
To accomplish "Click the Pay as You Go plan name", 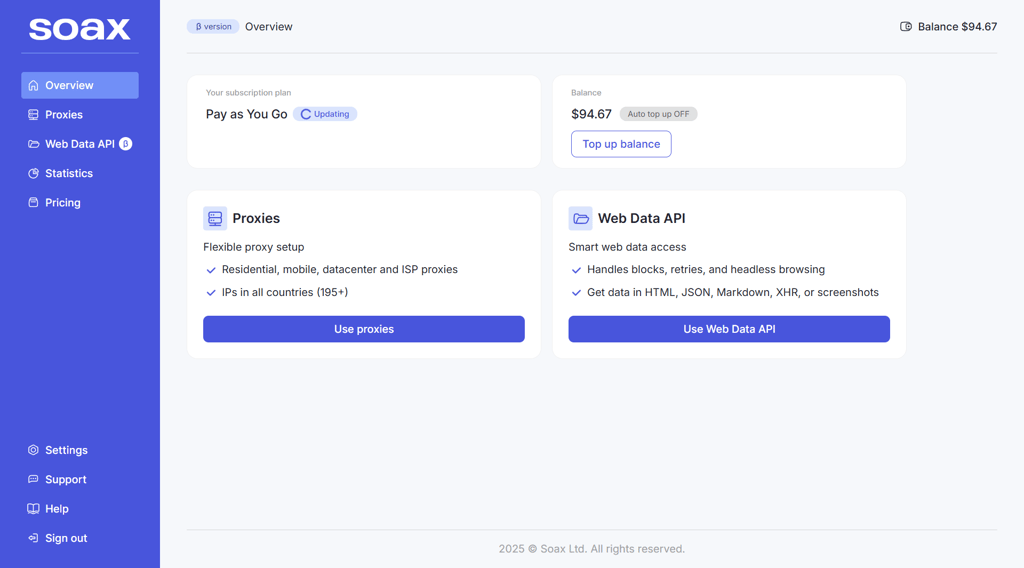I will coord(246,114).
